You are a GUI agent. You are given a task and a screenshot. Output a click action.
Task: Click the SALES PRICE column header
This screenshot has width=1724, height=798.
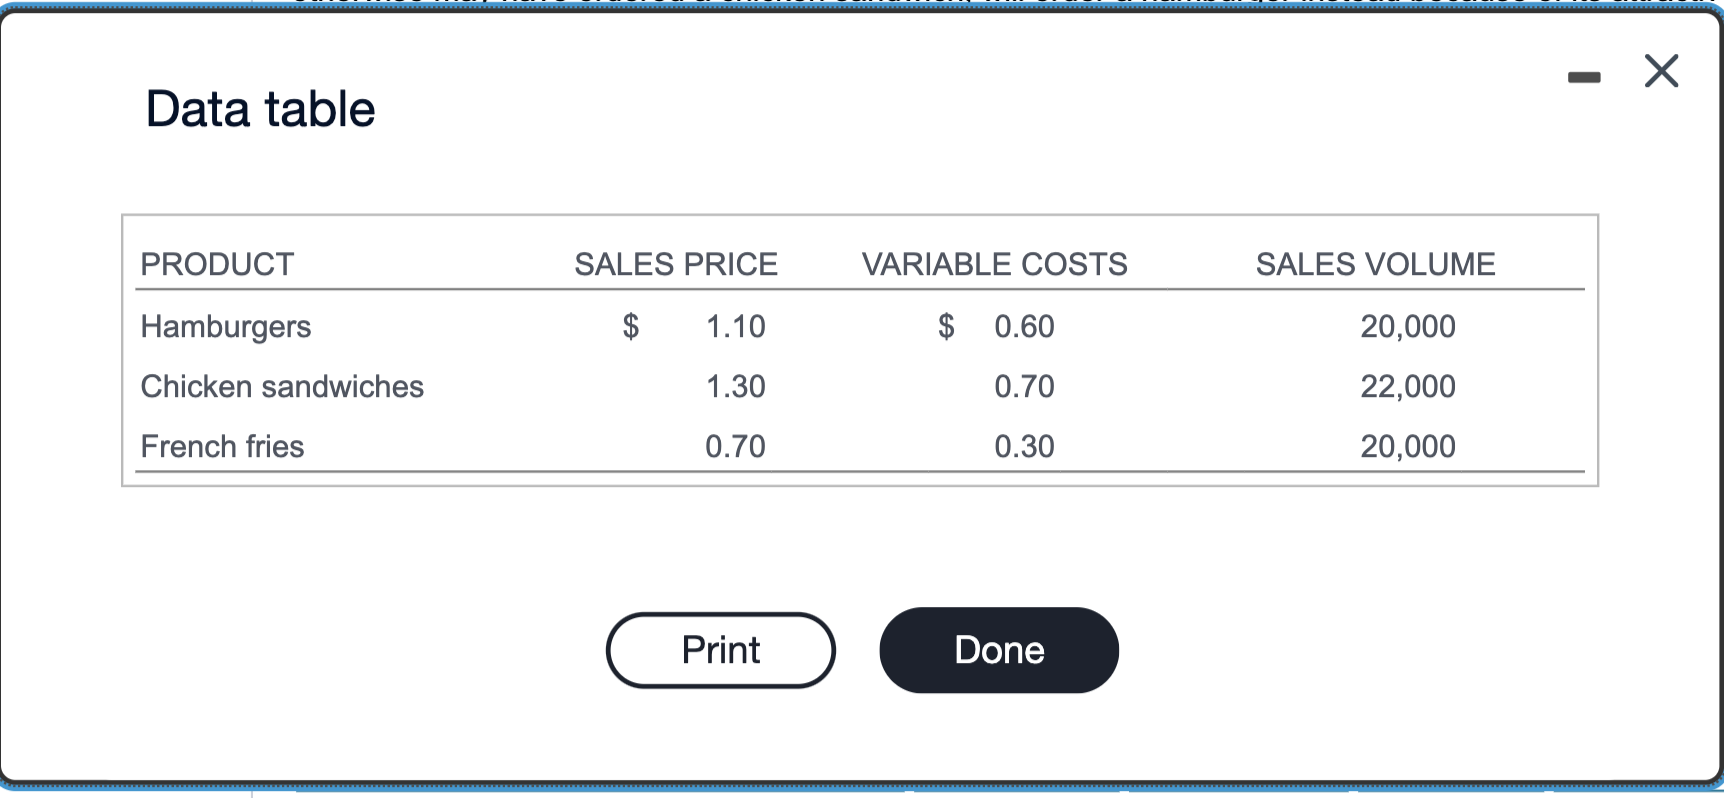(x=676, y=264)
